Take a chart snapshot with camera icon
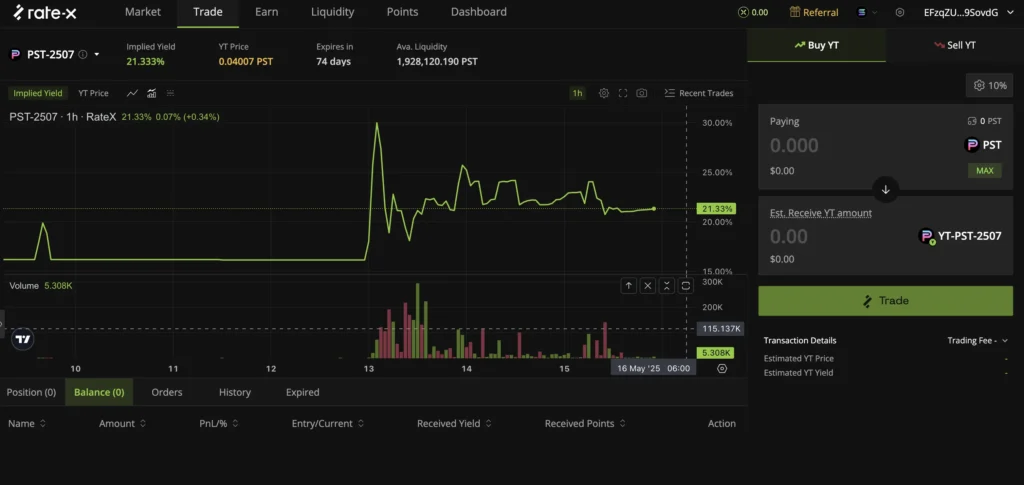 [x=642, y=93]
